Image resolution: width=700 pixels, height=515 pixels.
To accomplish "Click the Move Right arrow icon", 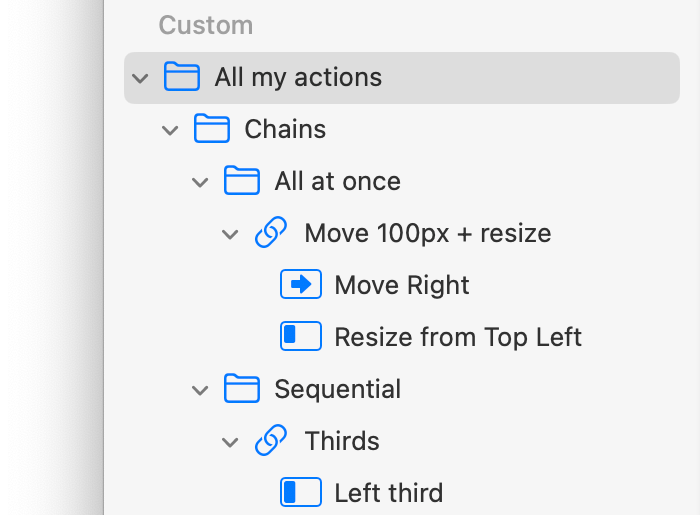I will 301,285.
